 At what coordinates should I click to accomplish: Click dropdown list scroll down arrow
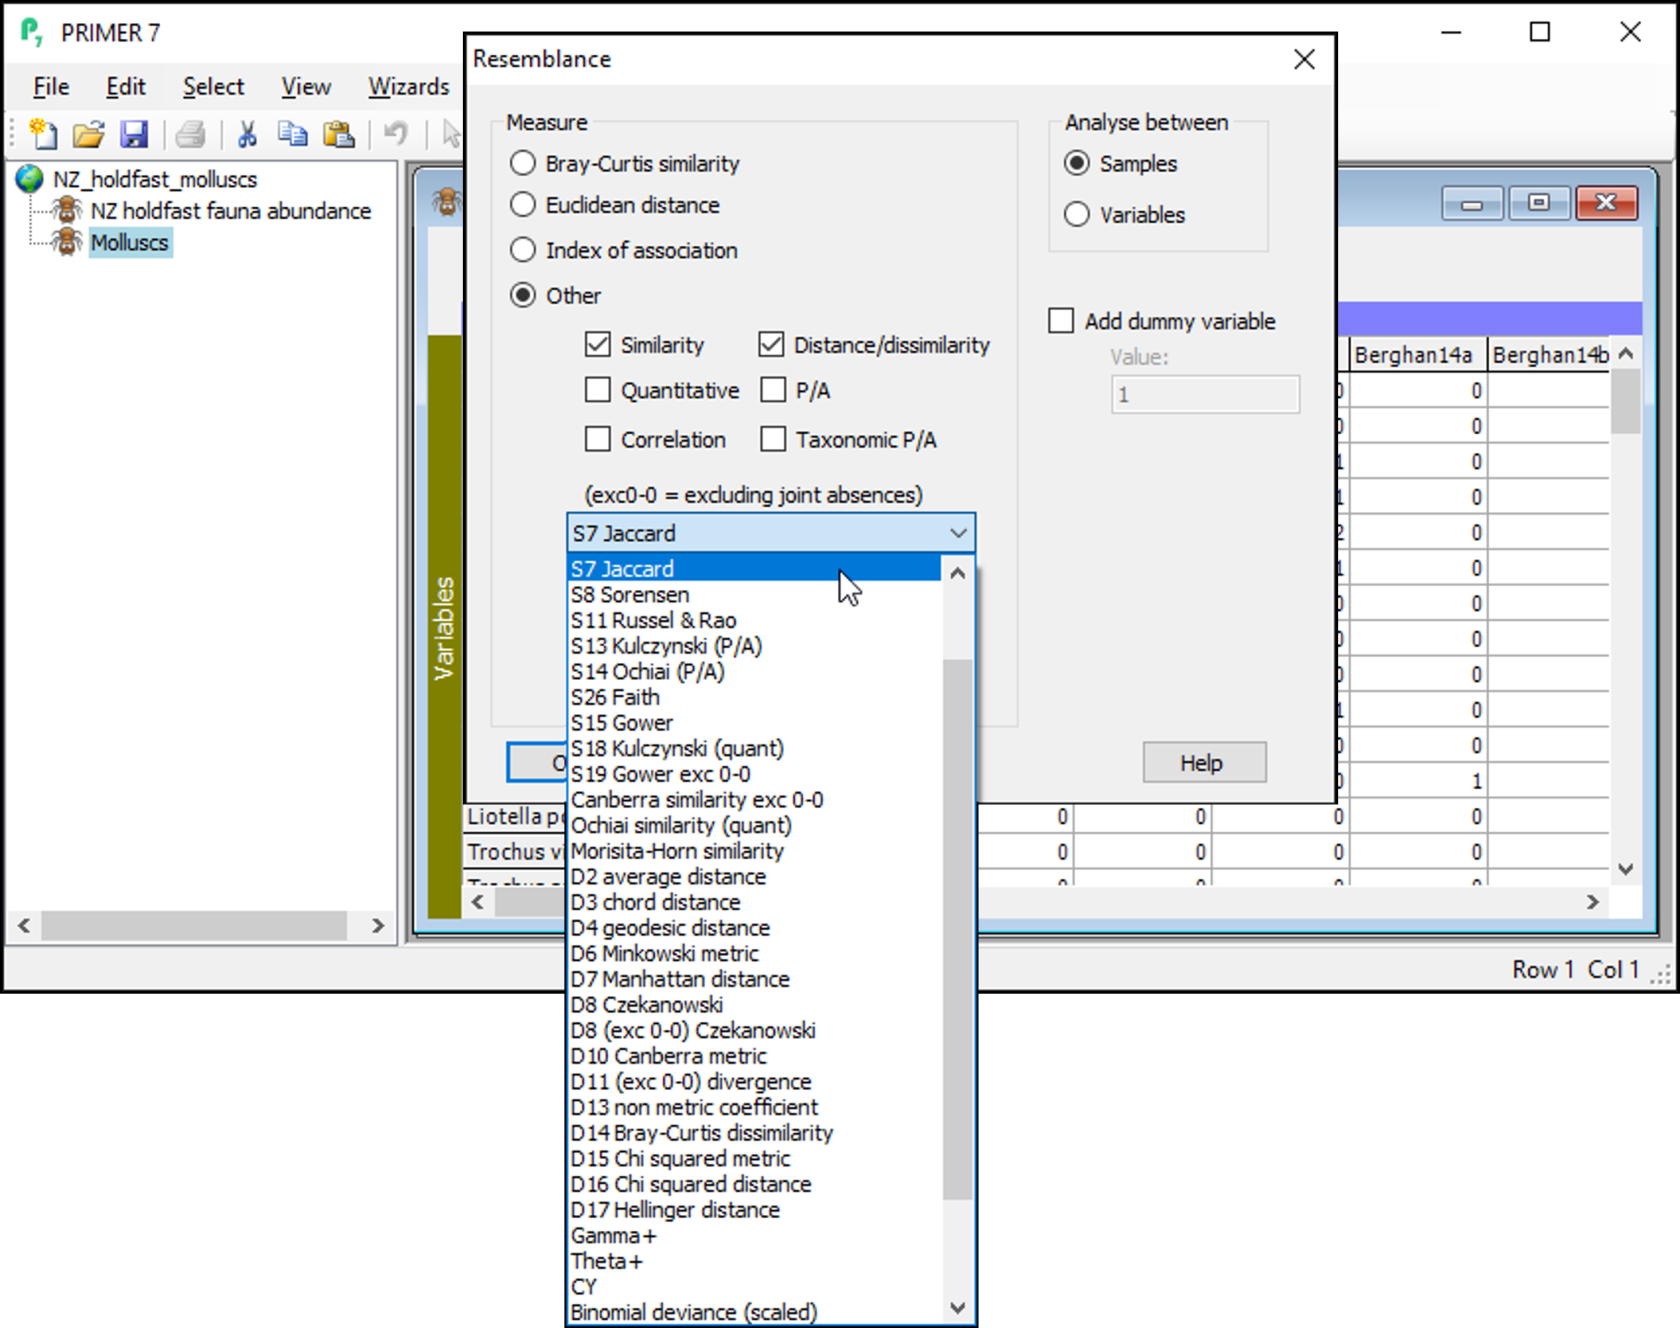(957, 1308)
